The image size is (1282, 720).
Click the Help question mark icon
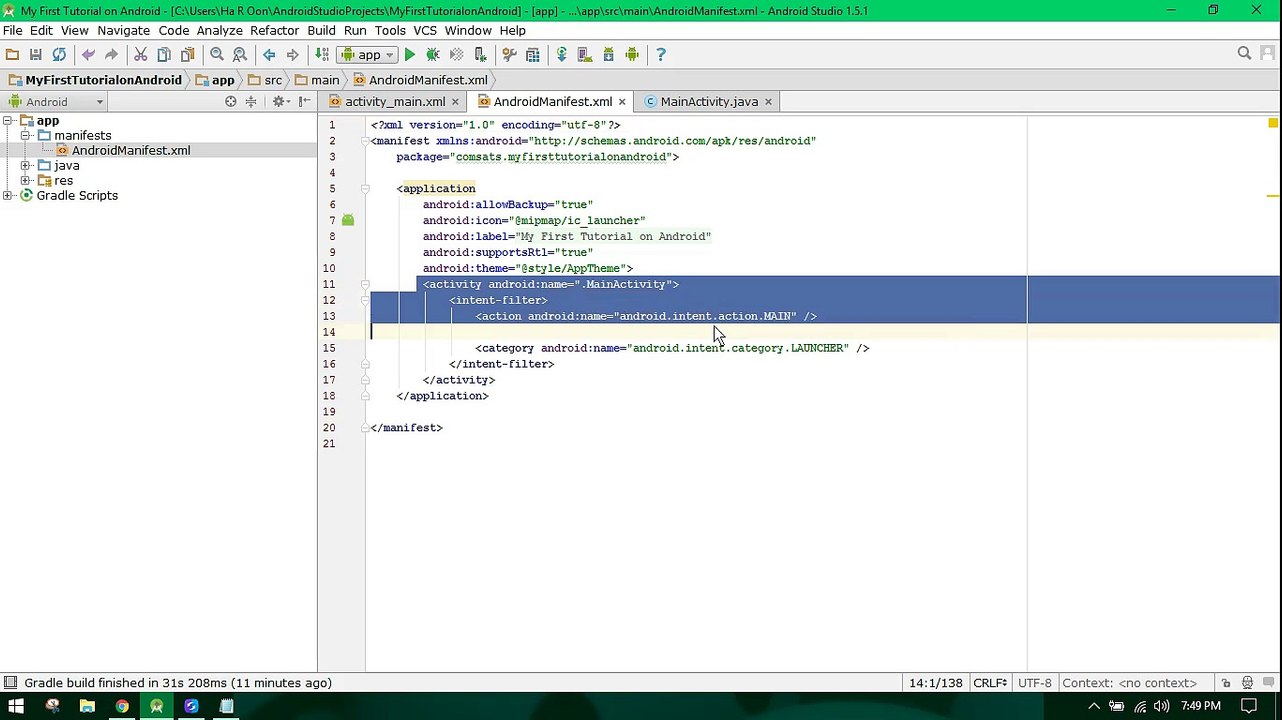[661, 55]
